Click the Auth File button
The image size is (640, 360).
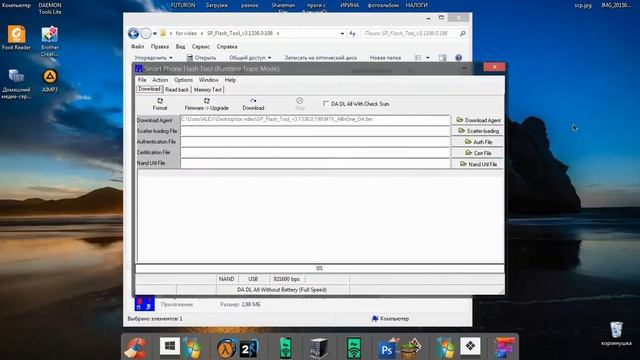478,142
